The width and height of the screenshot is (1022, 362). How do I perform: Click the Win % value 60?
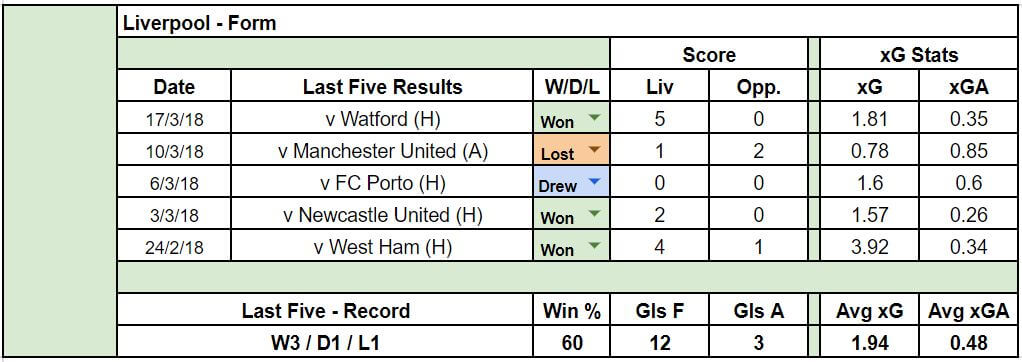coord(572,342)
